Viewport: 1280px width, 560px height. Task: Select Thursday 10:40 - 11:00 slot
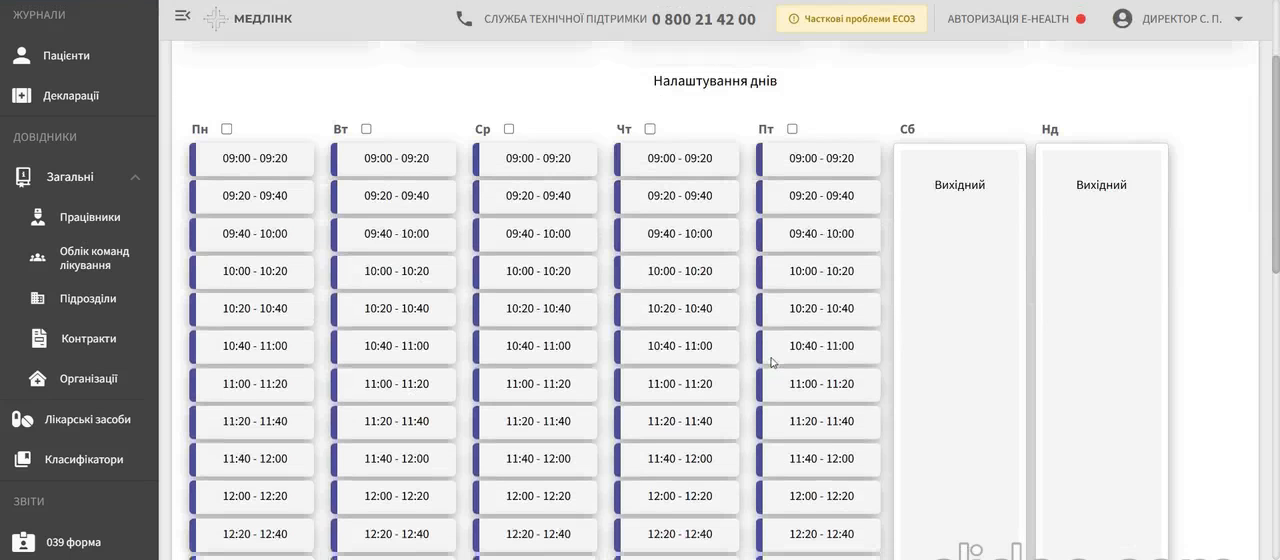pos(678,346)
